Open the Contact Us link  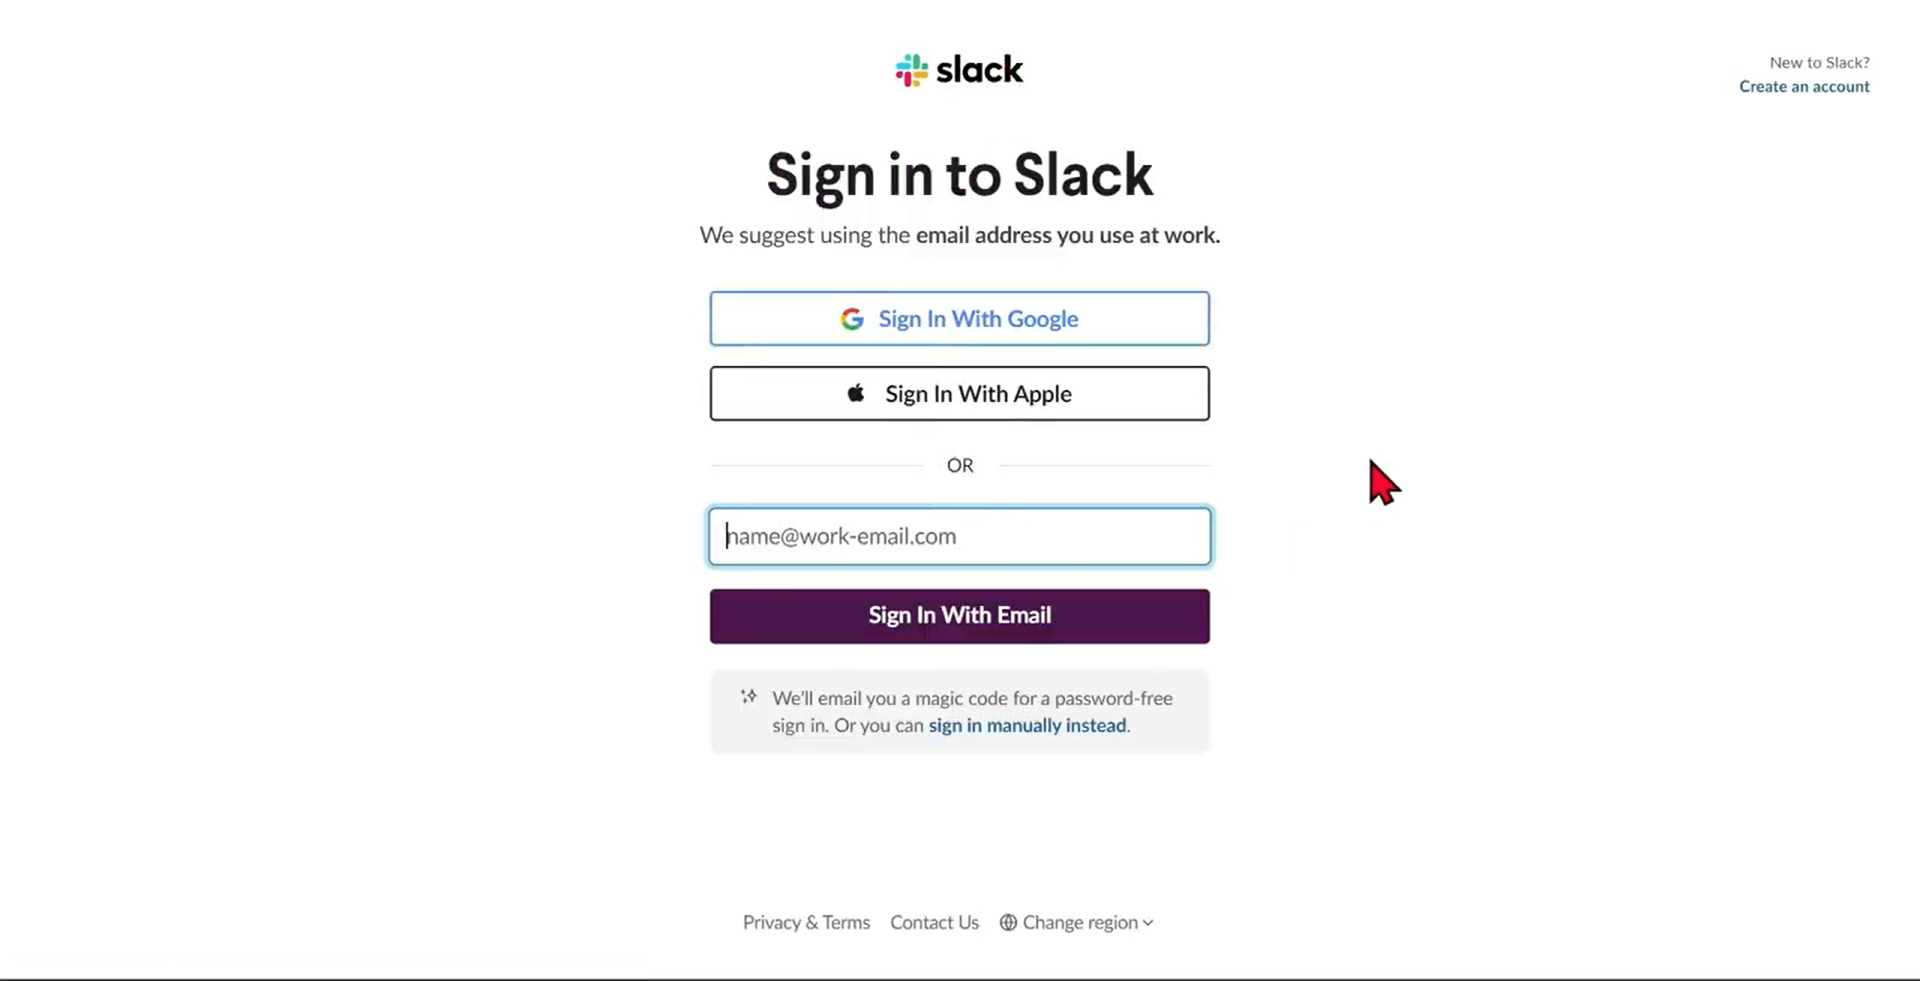click(934, 922)
